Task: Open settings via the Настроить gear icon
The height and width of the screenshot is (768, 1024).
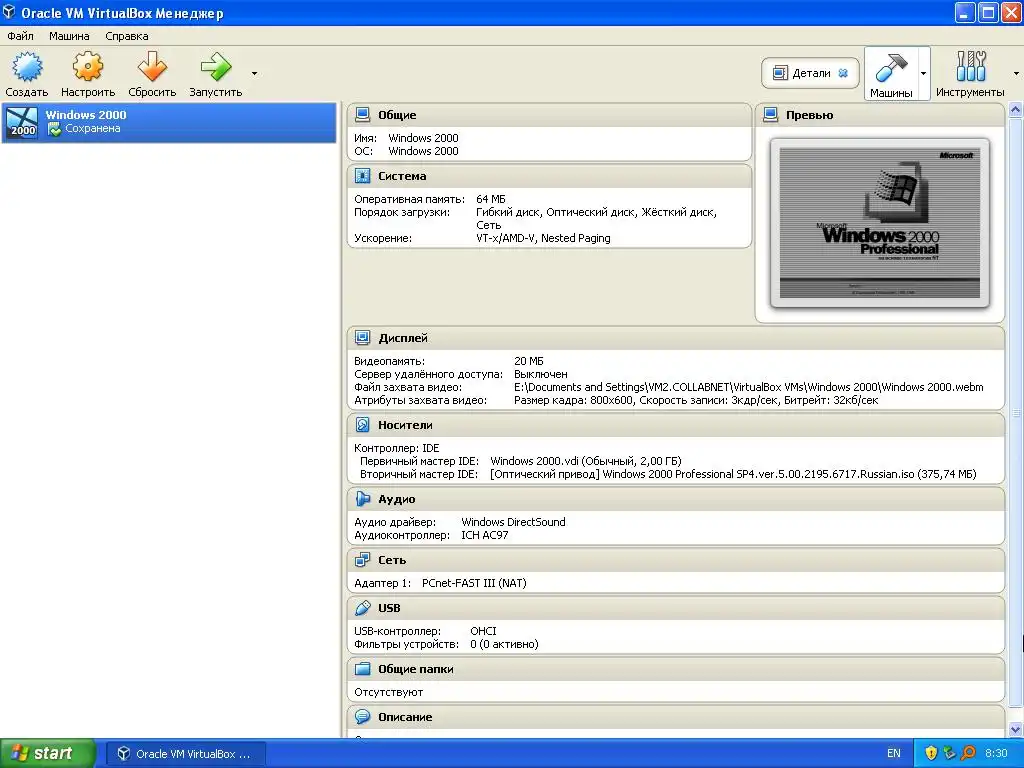Action: tap(88, 67)
